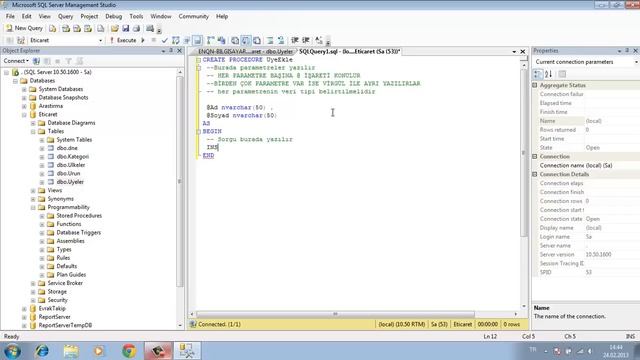
Task: Click the Increase Indent icon
Action: click(x=306, y=40)
